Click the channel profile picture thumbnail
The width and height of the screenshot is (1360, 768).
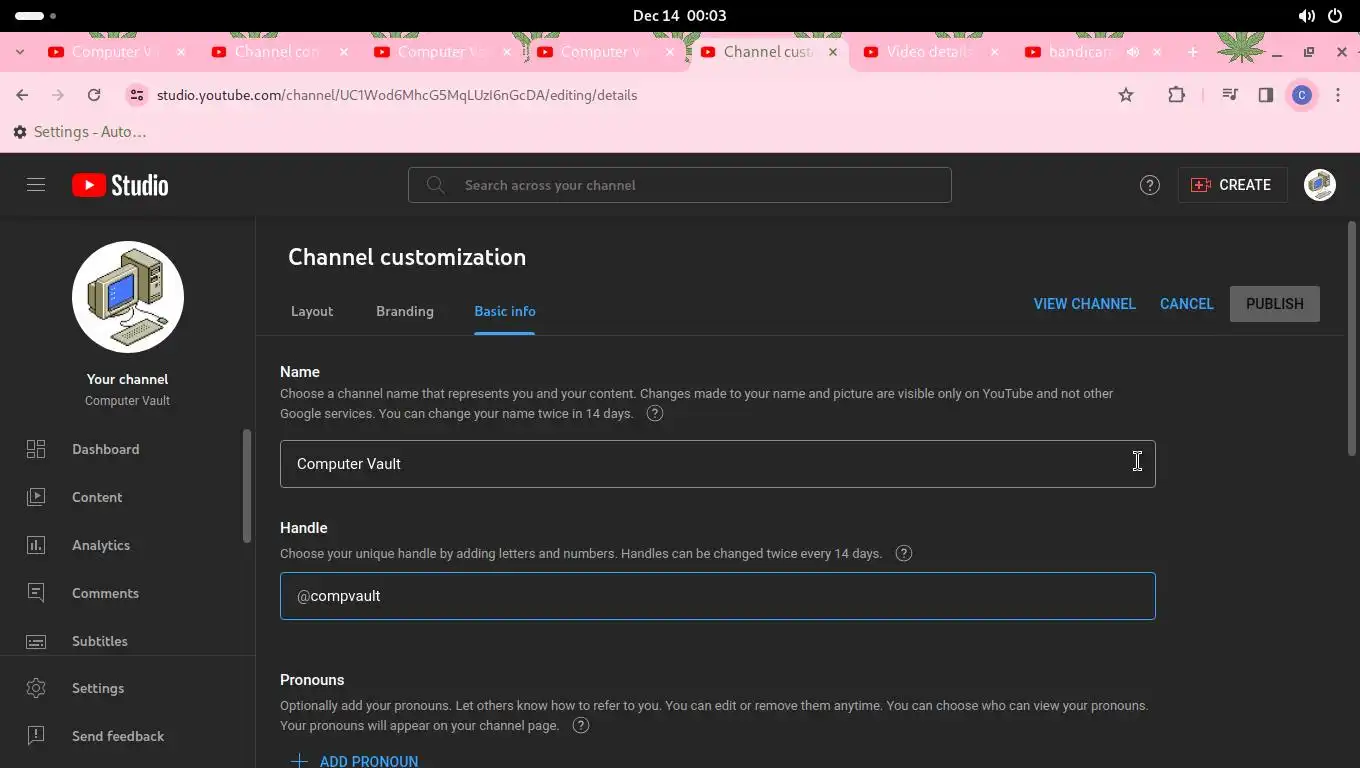[128, 297]
